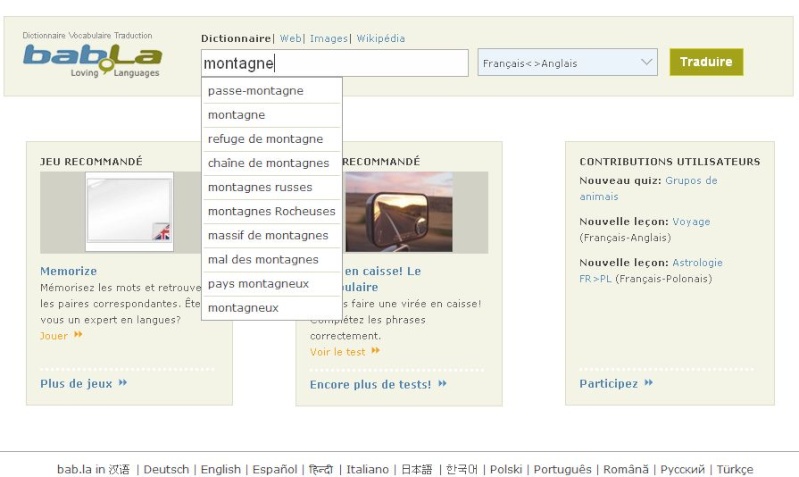Click the Participez link
Image resolution: width=799 pixels, height=477 pixels.
608,384
